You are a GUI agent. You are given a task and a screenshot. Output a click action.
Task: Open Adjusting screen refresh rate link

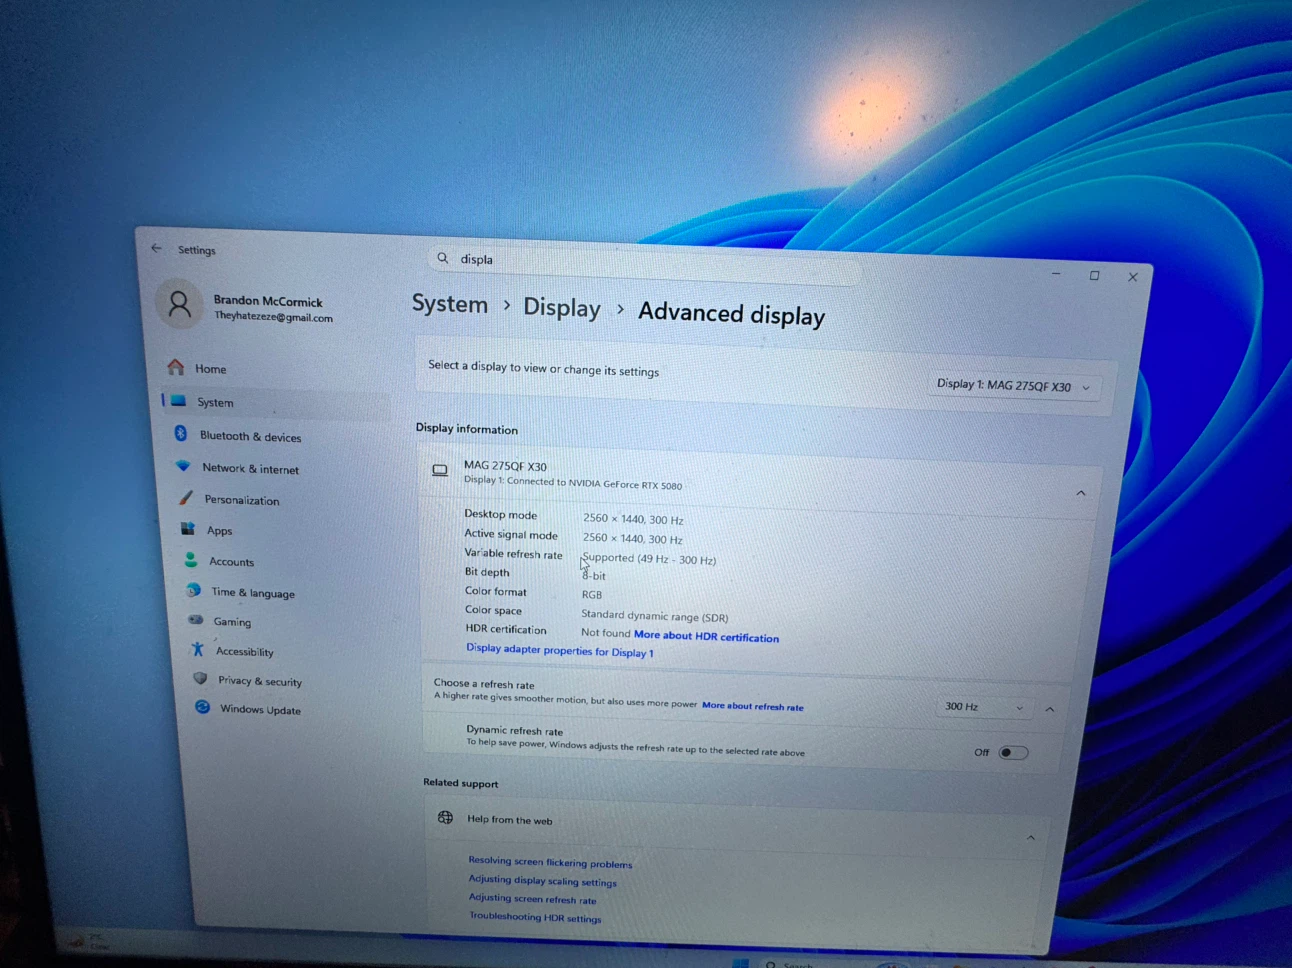[x=533, y=899]
